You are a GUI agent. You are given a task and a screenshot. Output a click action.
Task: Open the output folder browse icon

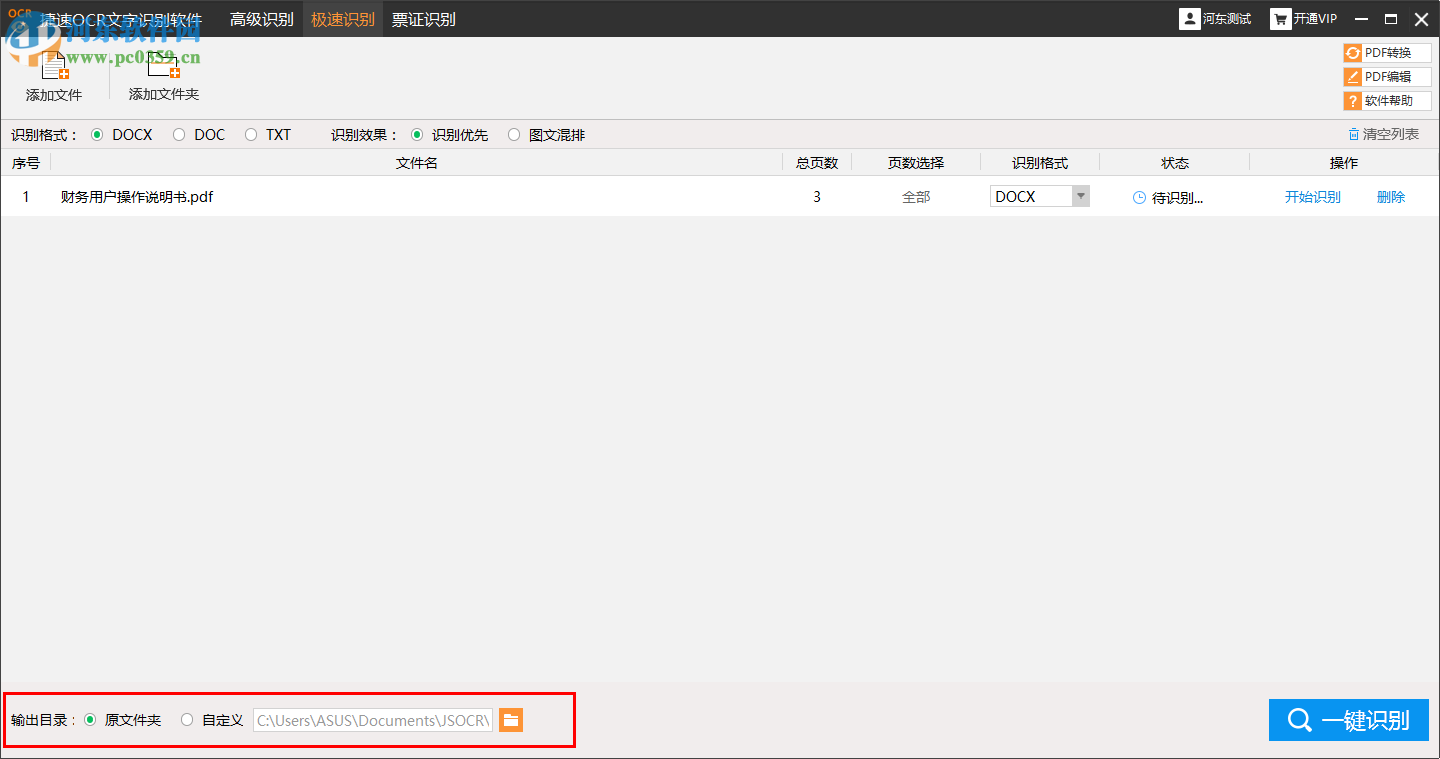511,719
